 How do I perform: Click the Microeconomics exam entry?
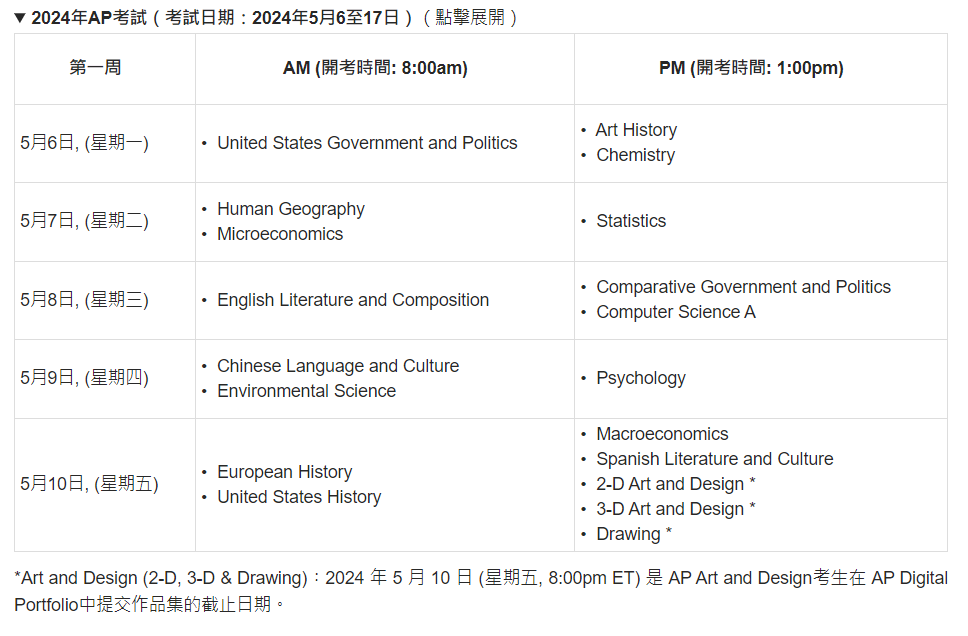(280, 234)
